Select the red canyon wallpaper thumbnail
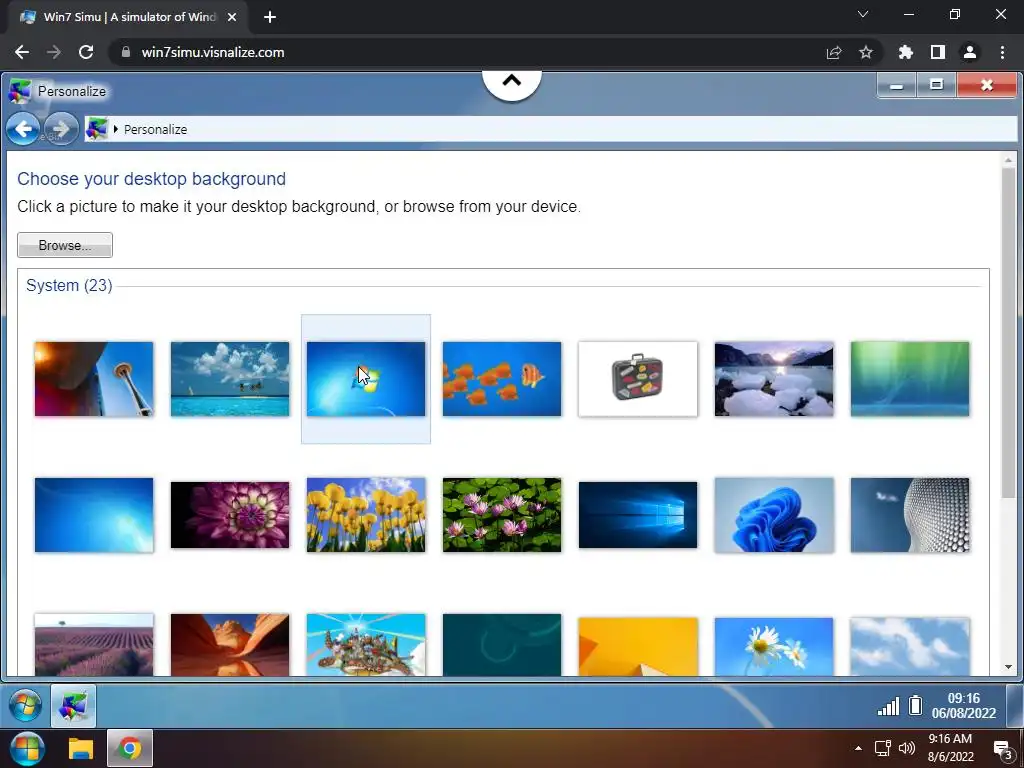 coord(230,645)
